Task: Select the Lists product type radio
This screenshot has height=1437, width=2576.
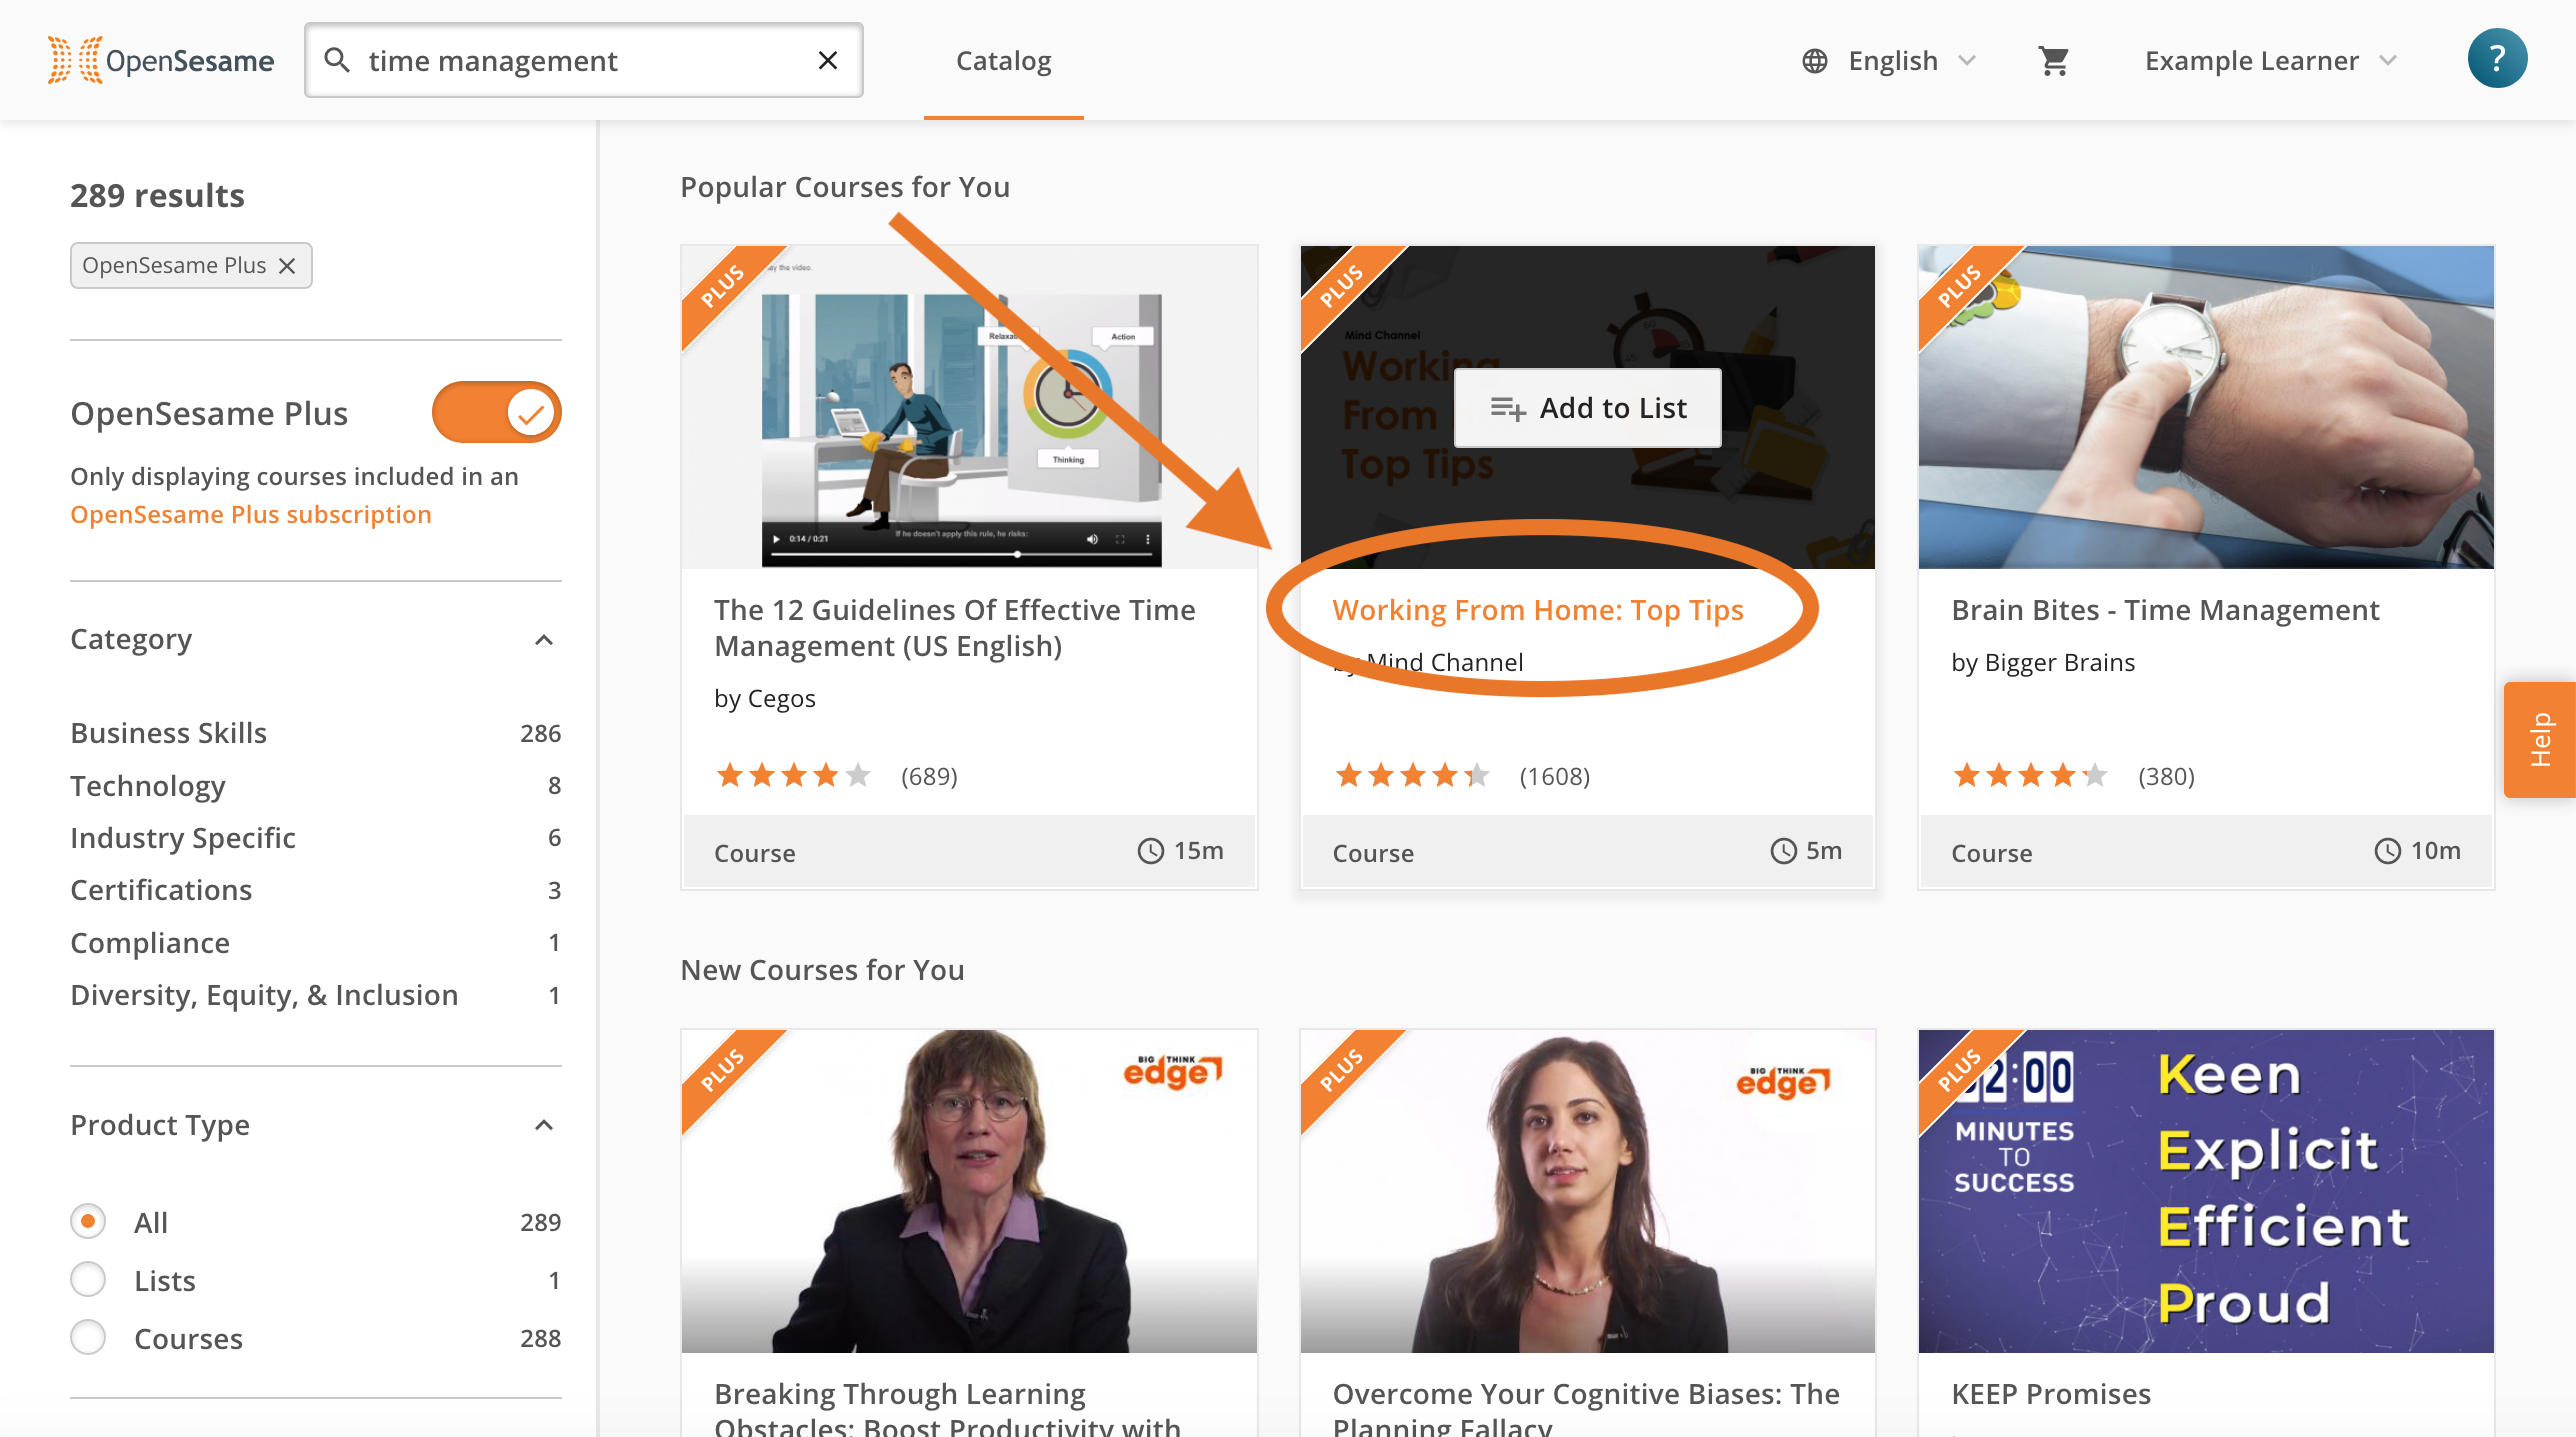Action: click(x=88, y=1279)
